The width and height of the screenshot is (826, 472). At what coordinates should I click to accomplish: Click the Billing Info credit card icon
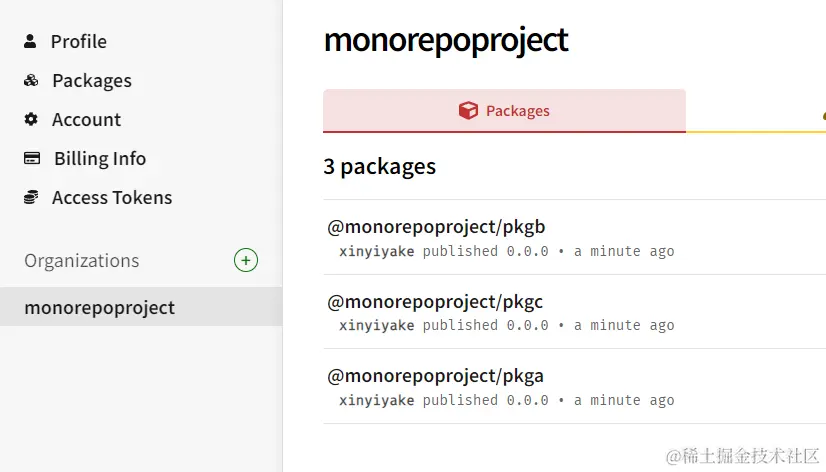click(32, 158)
